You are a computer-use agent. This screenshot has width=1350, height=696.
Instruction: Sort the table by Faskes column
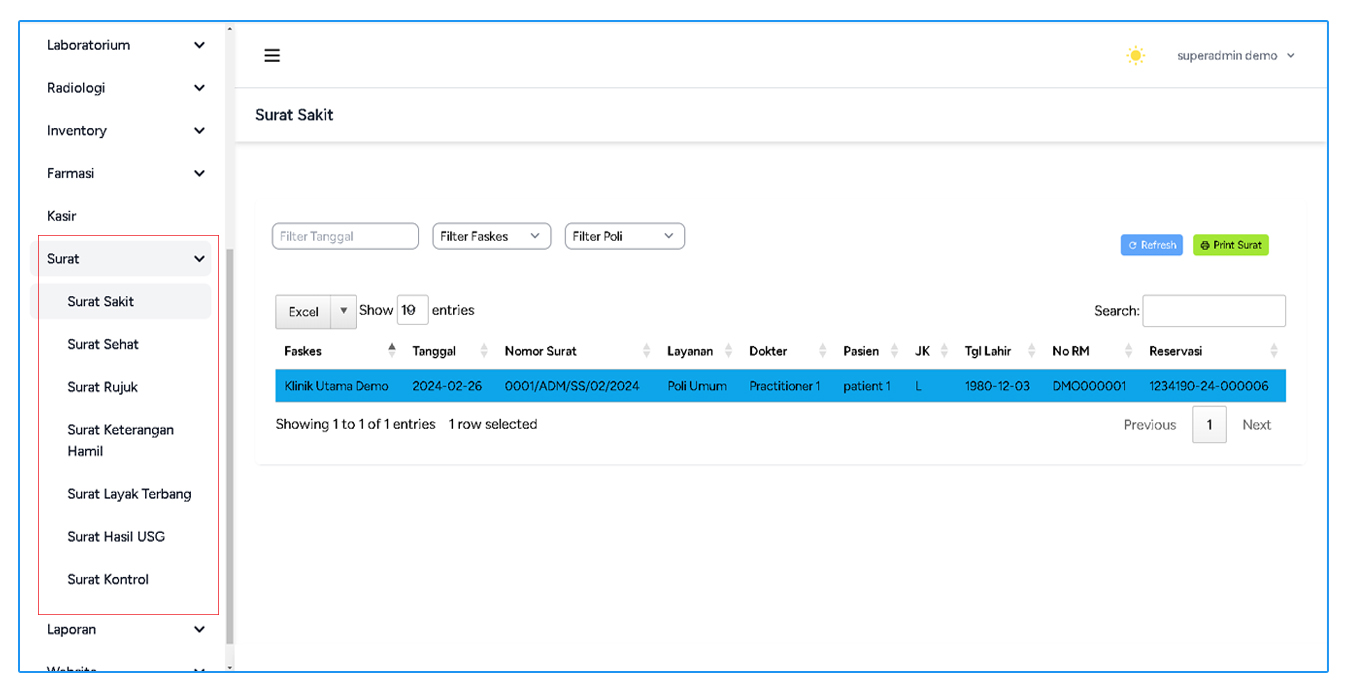(338, 351)
